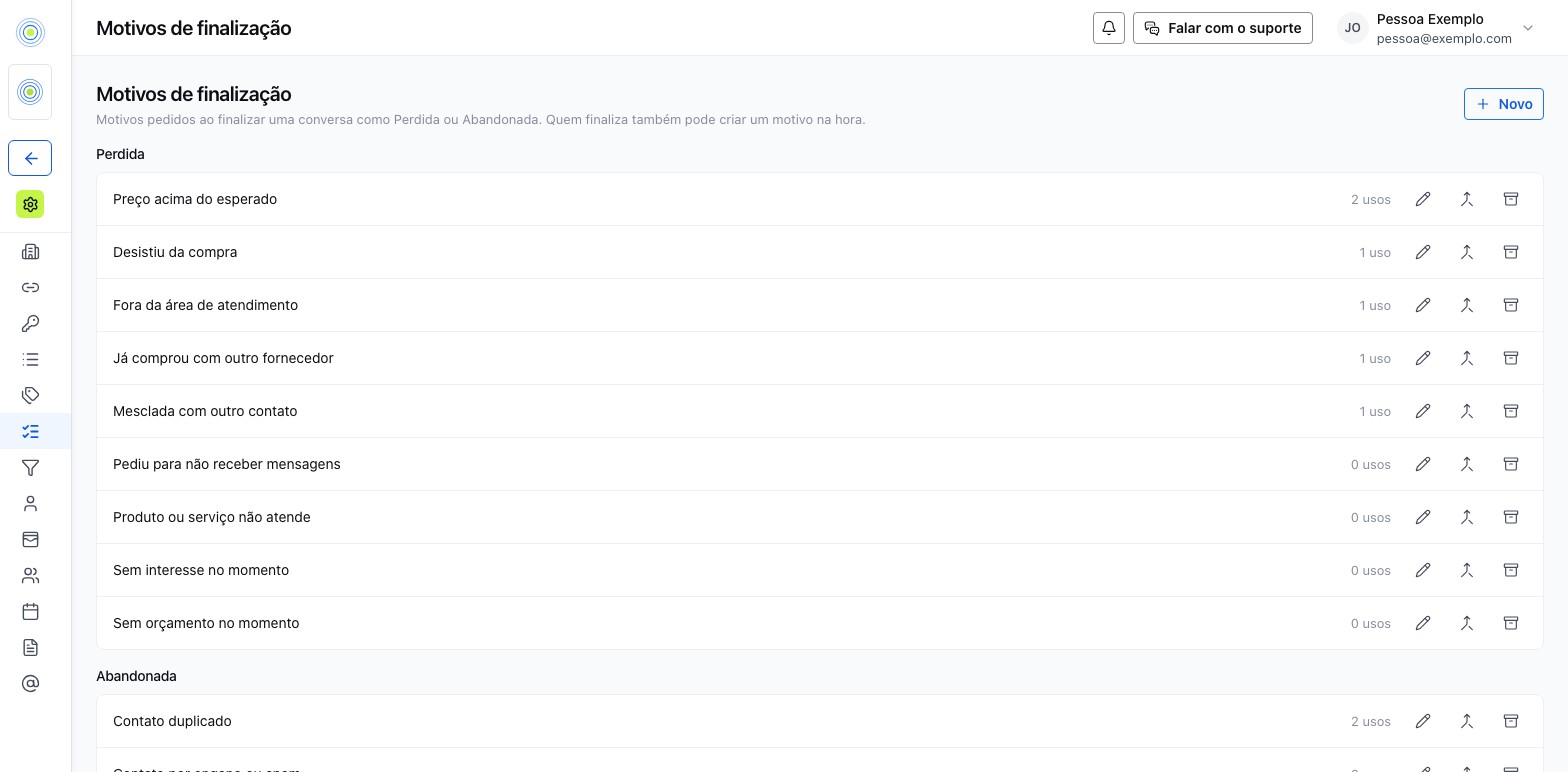Click 'Falar com o suporte' button

click(1223, 28)
